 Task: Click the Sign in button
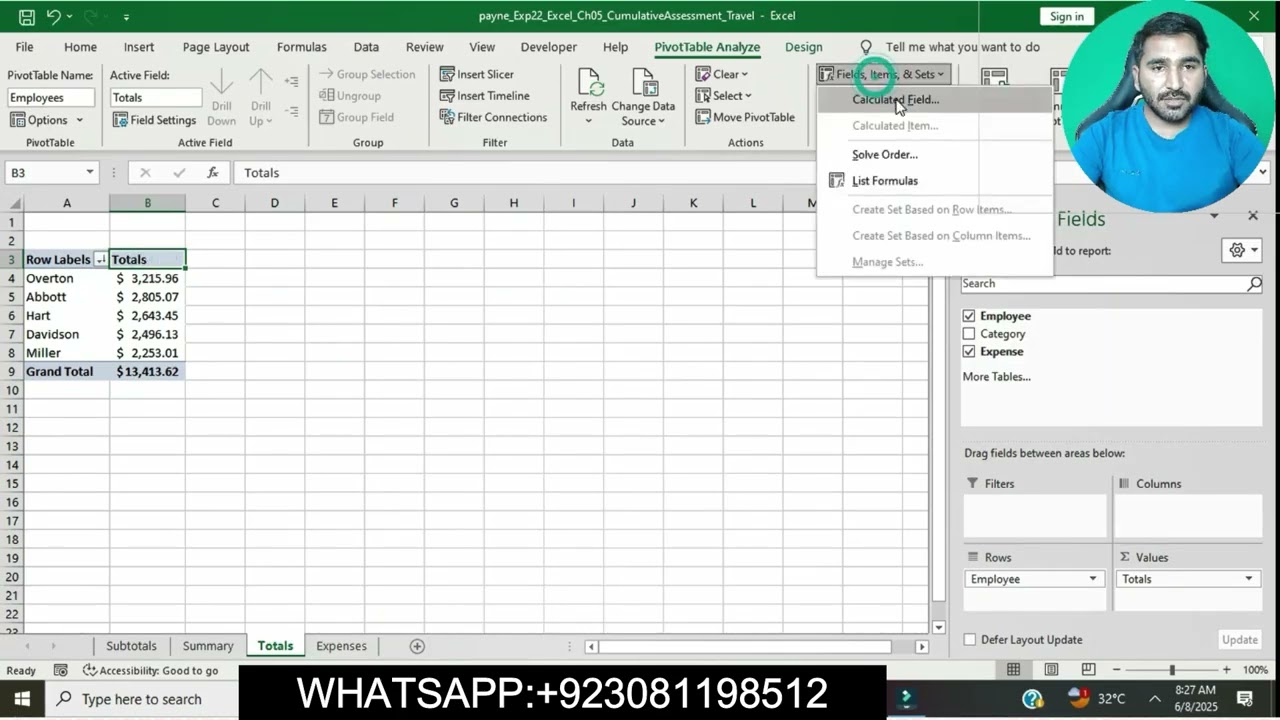coord(1066,16)
